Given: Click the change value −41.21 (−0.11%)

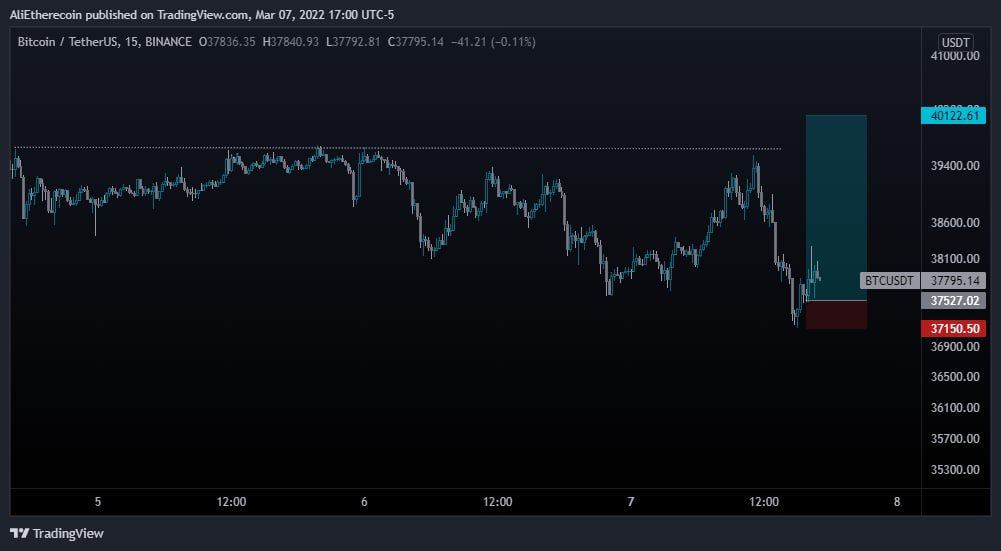Looking at the screenshot, I should coord(493,42).
